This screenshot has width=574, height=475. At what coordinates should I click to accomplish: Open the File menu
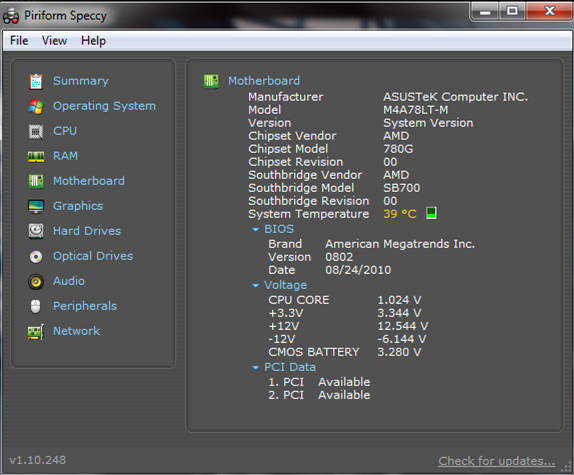pos(19,41)
